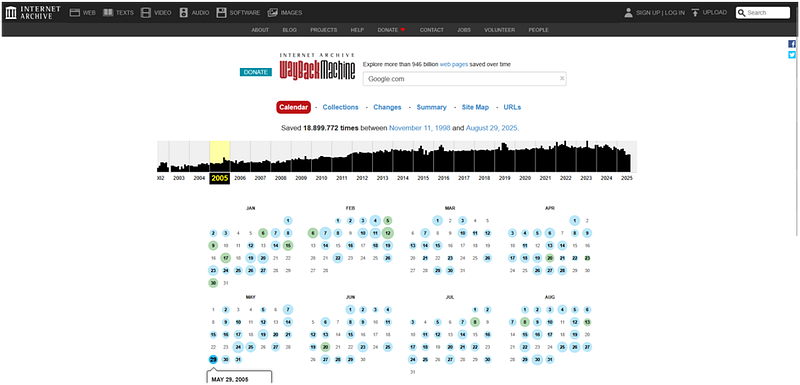Switch to the Calendar tab
800x385 pixels.
tap(293, 107)
